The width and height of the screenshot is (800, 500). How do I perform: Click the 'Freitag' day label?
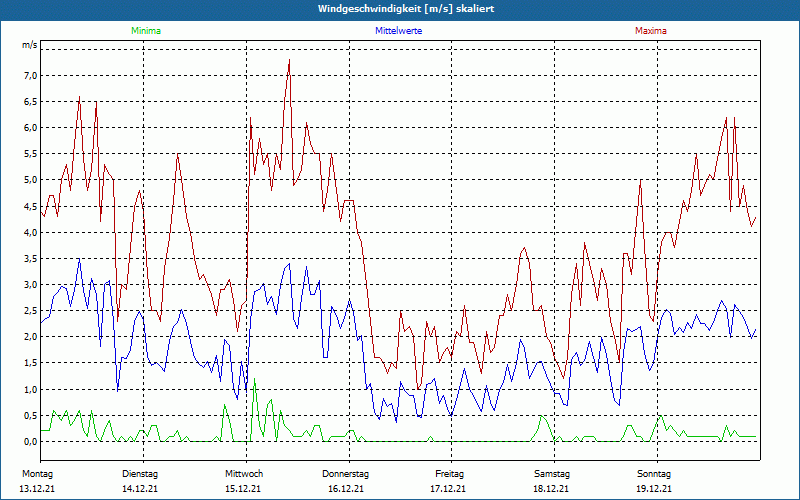tap(449, 474)
